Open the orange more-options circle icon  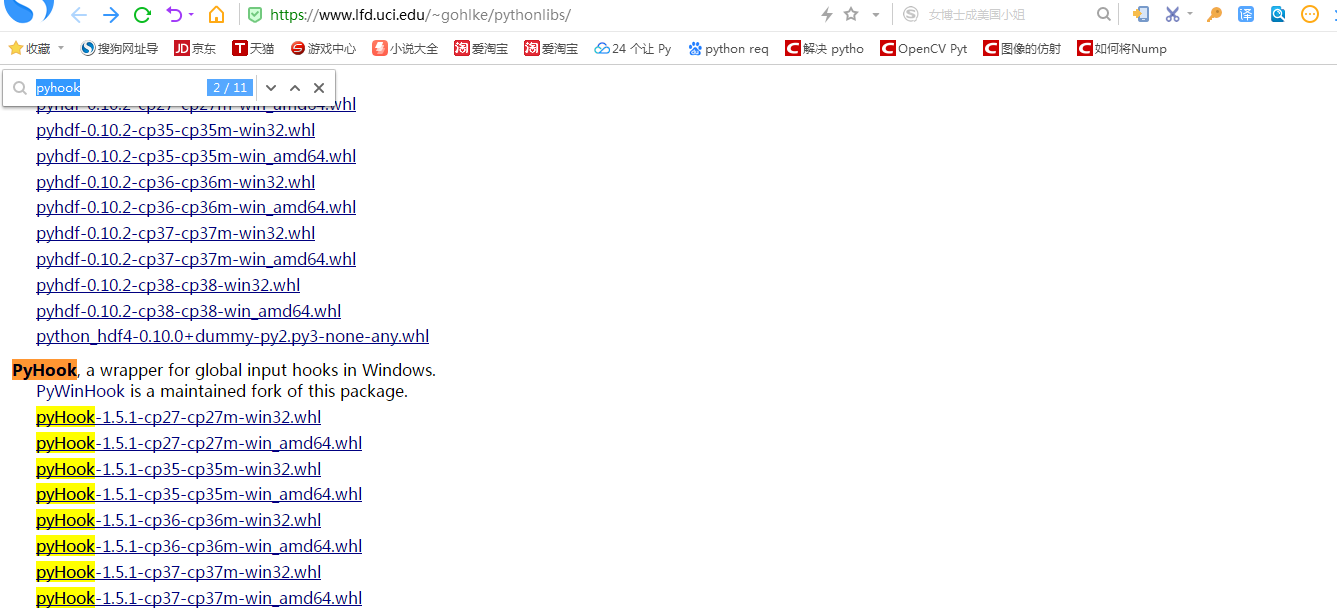point(1310,15)
